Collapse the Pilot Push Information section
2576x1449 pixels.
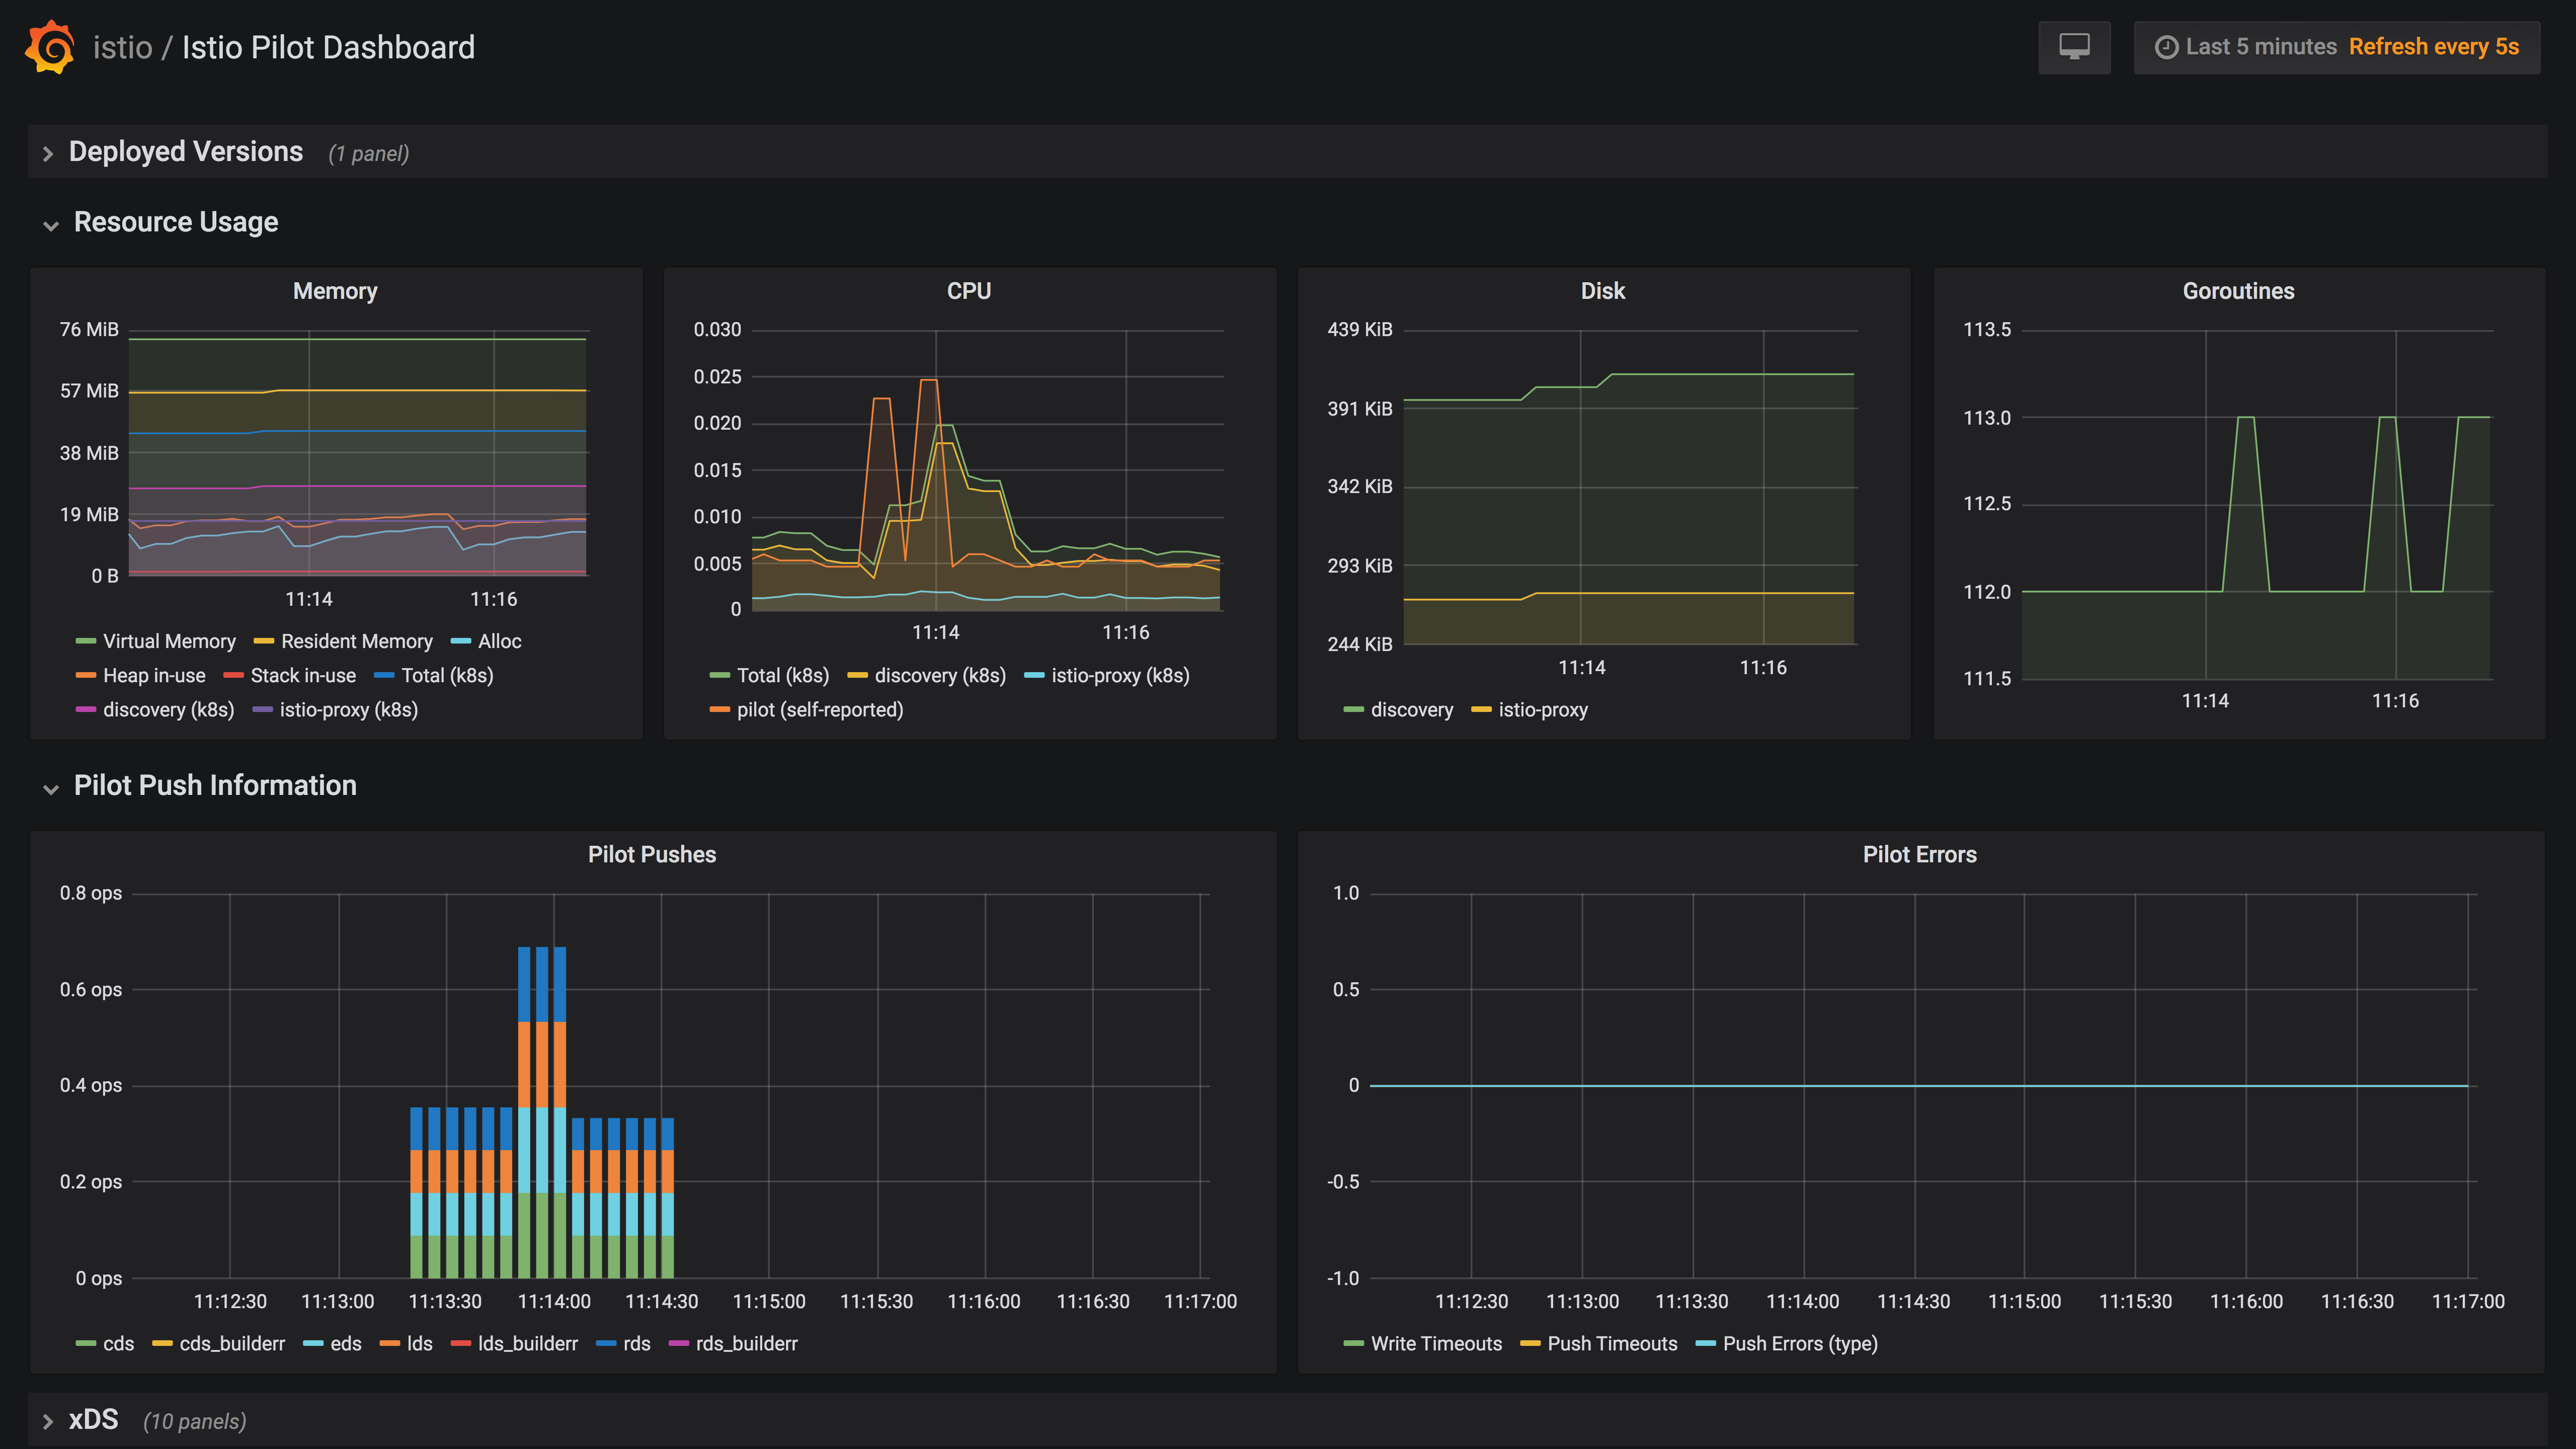tap(215, 786)
